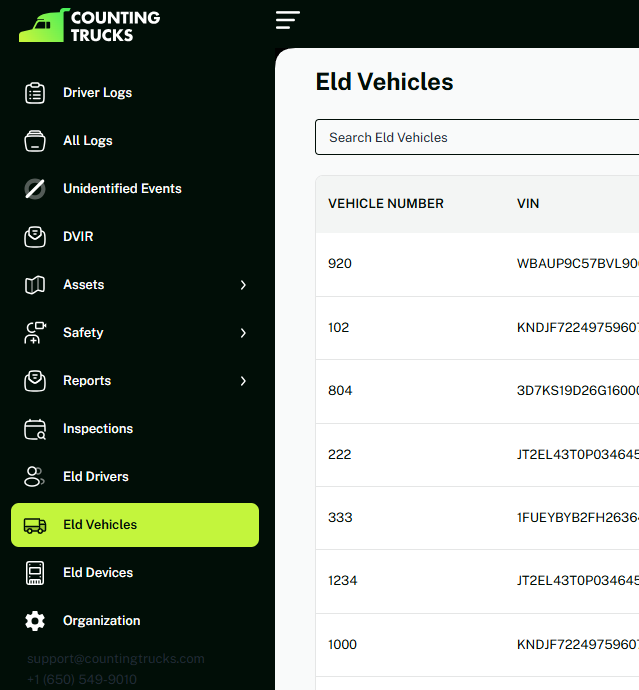Focus the Search Eld Vehicles field

(x=476, y=138)
